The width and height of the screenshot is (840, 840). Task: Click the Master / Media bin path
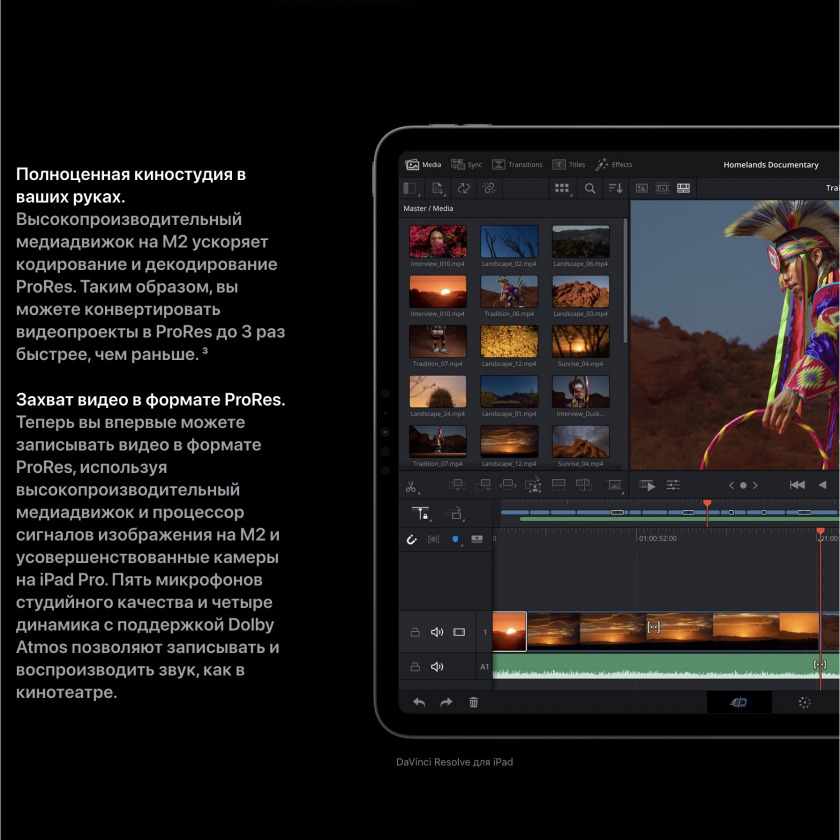click(428, 208)
